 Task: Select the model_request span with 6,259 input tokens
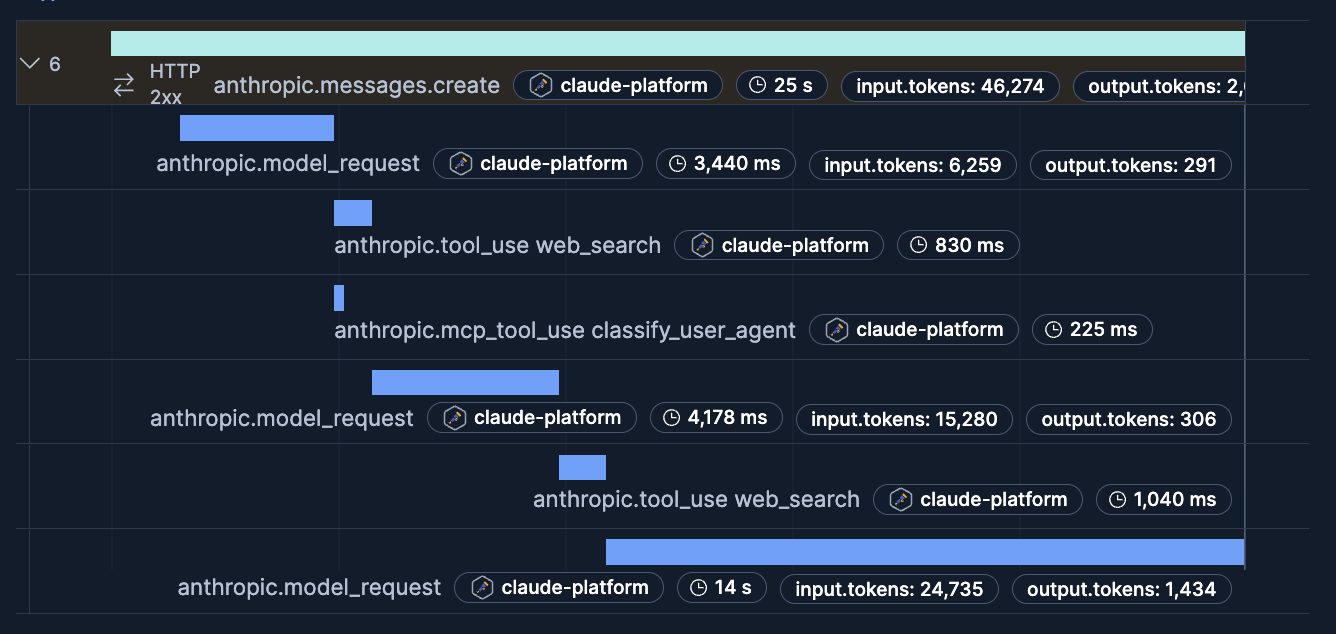click(288, 163)
